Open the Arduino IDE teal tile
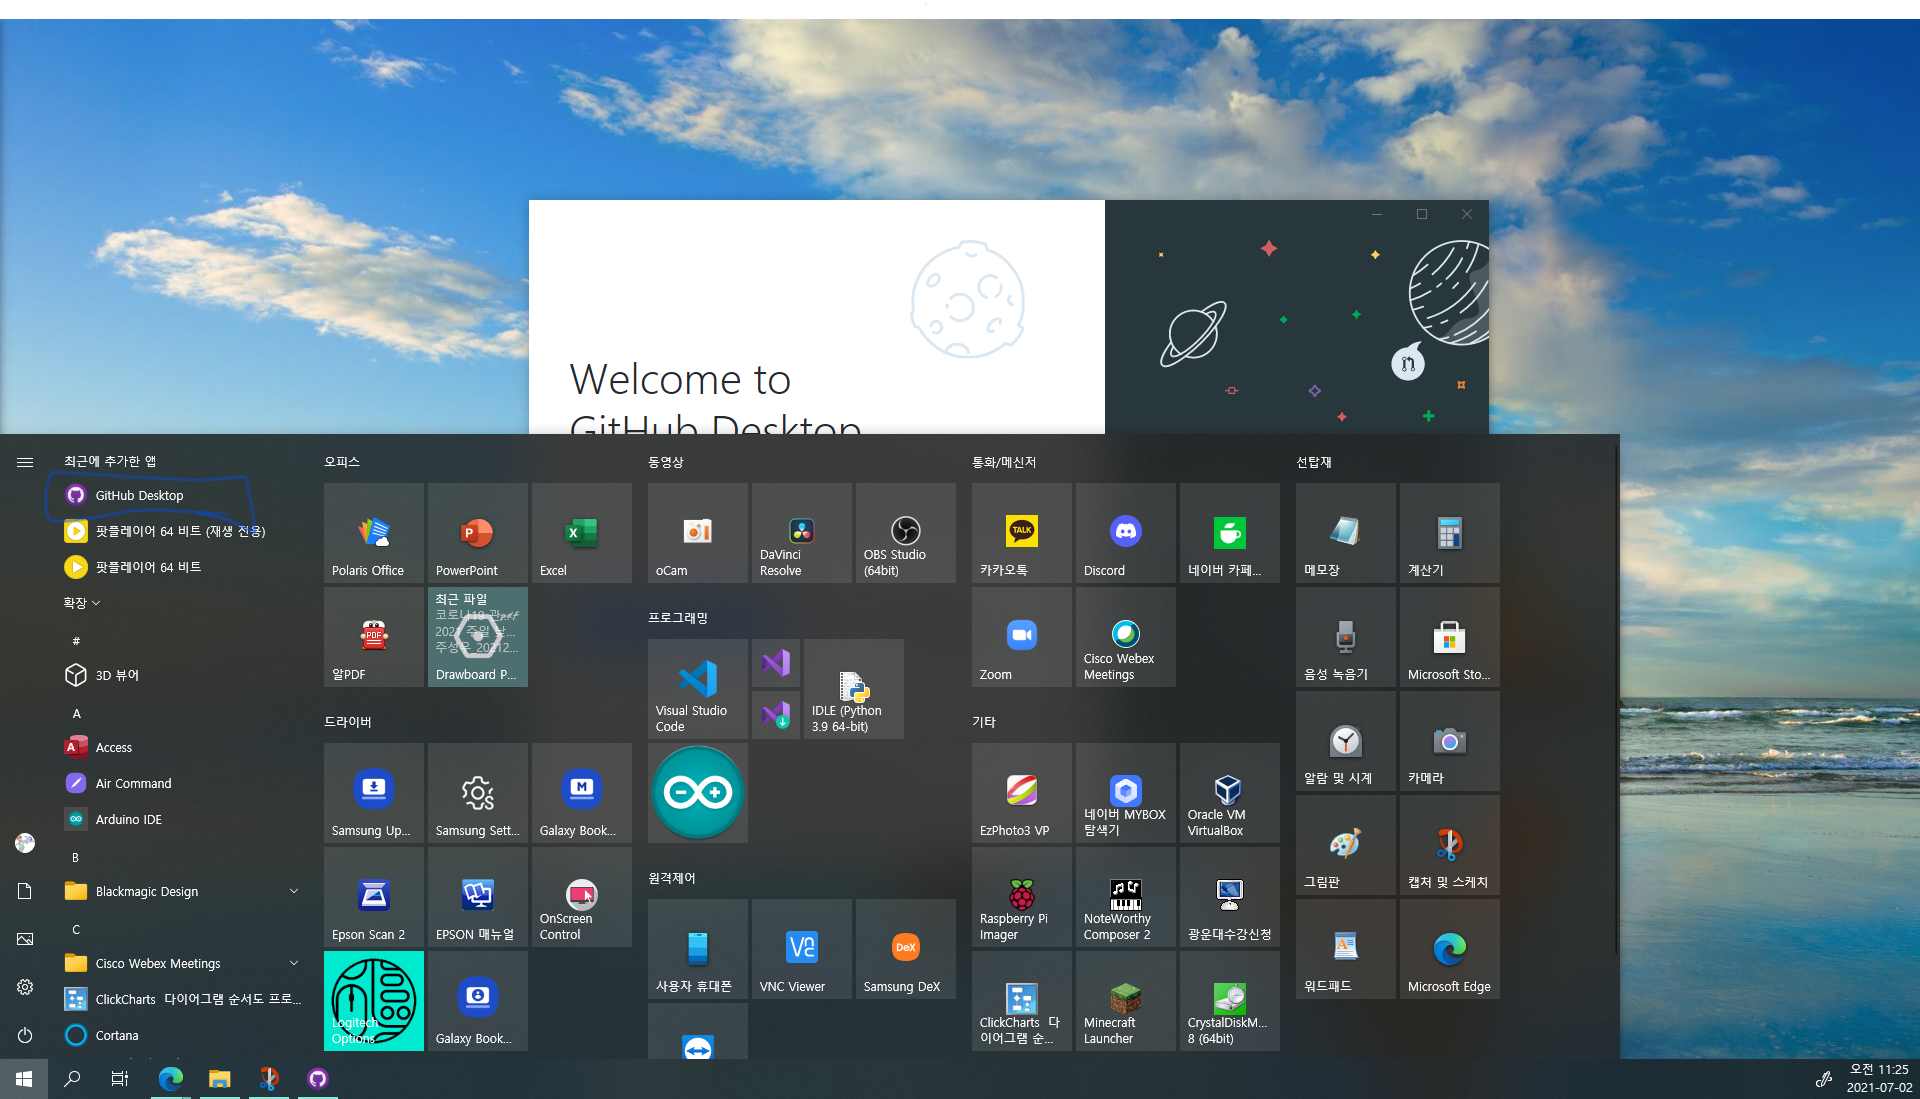1920x1099 pixels. [698, 793]
